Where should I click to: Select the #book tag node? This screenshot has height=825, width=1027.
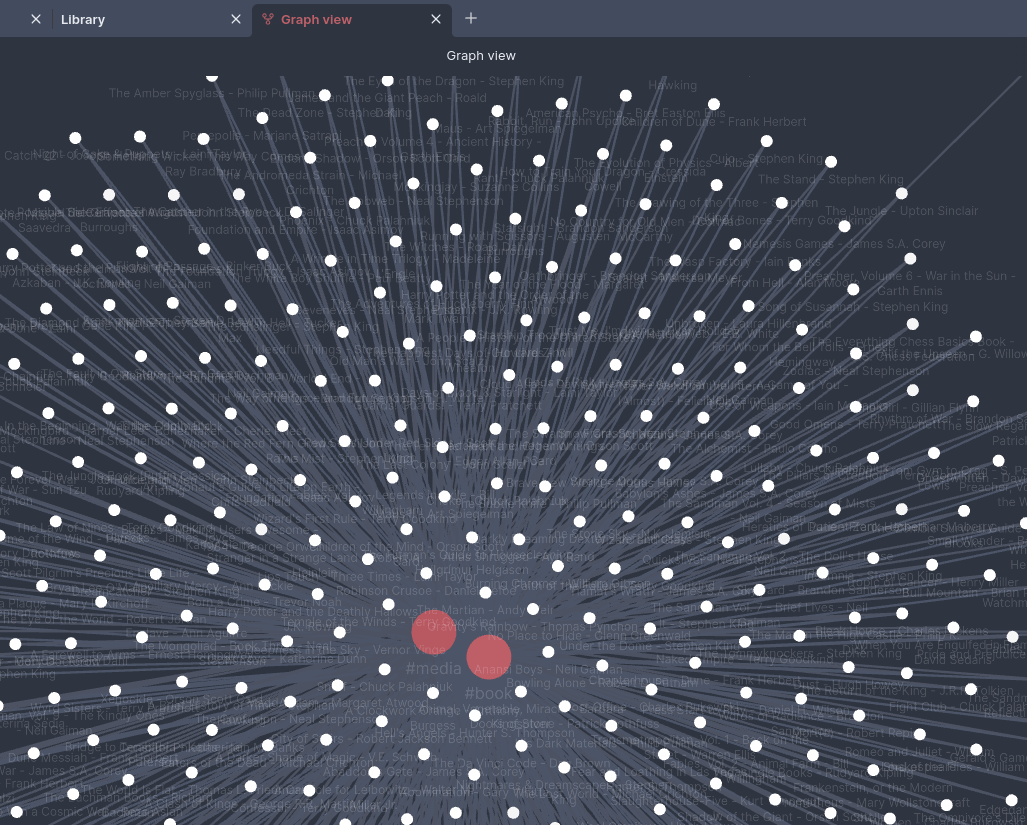tap(488, 655)
